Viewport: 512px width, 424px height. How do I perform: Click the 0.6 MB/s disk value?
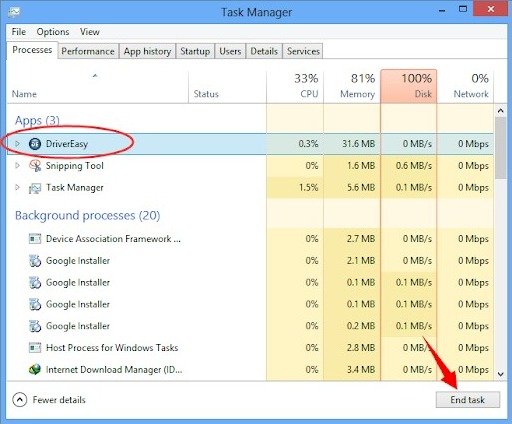pos(414,166)
